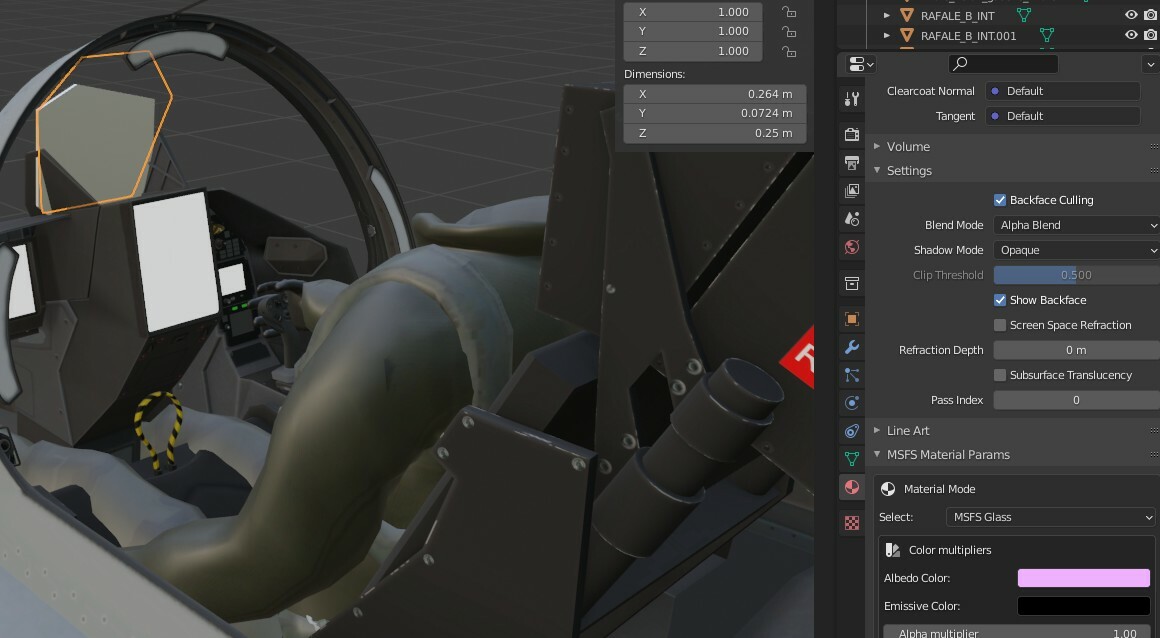Click the Dimensions Z 0.25 m field
Image resolution: width=1160 pixels, height=638 pixels.
(715, 133)
